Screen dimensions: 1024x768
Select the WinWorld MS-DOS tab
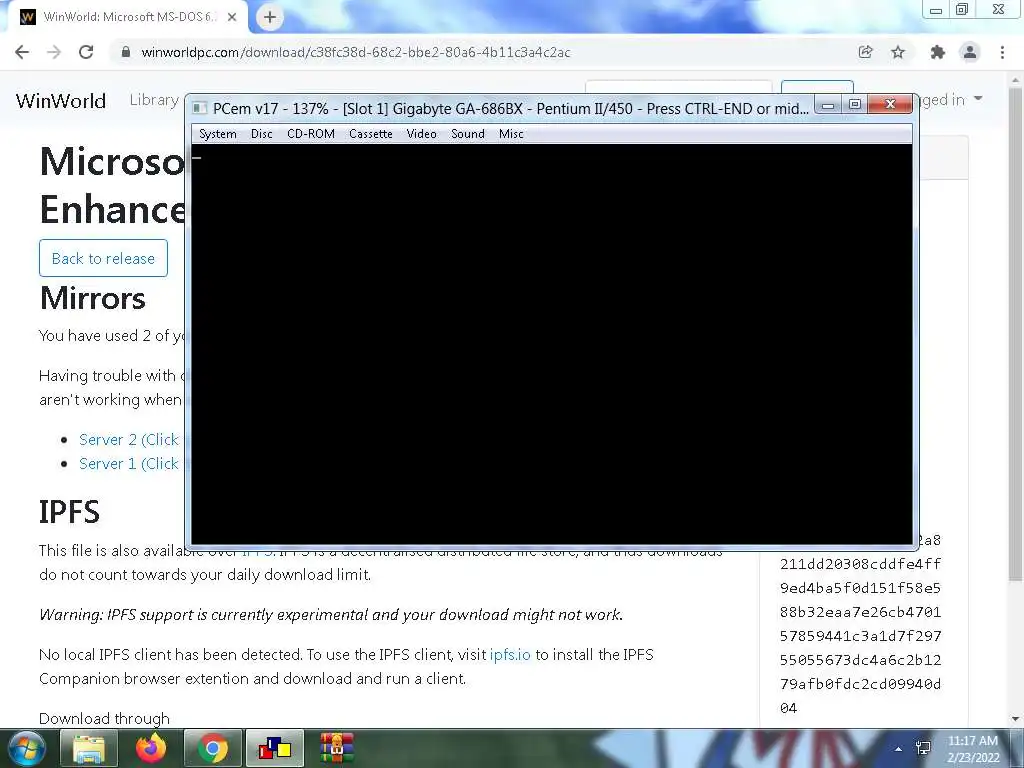(x=129, y=17)
